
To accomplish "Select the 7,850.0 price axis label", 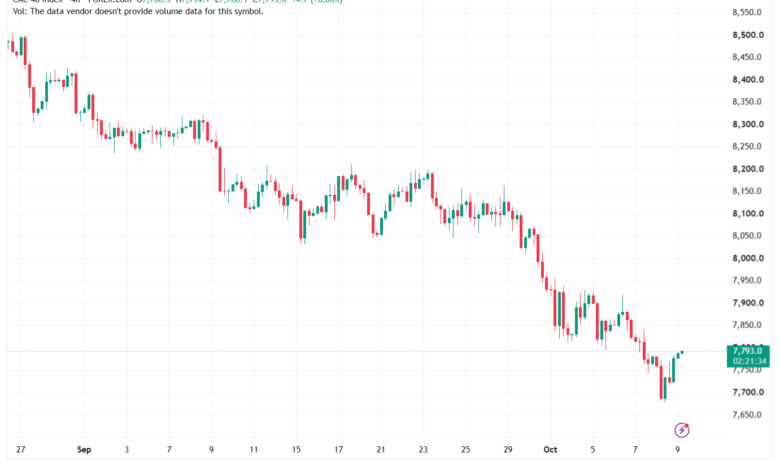I will 747,325.
